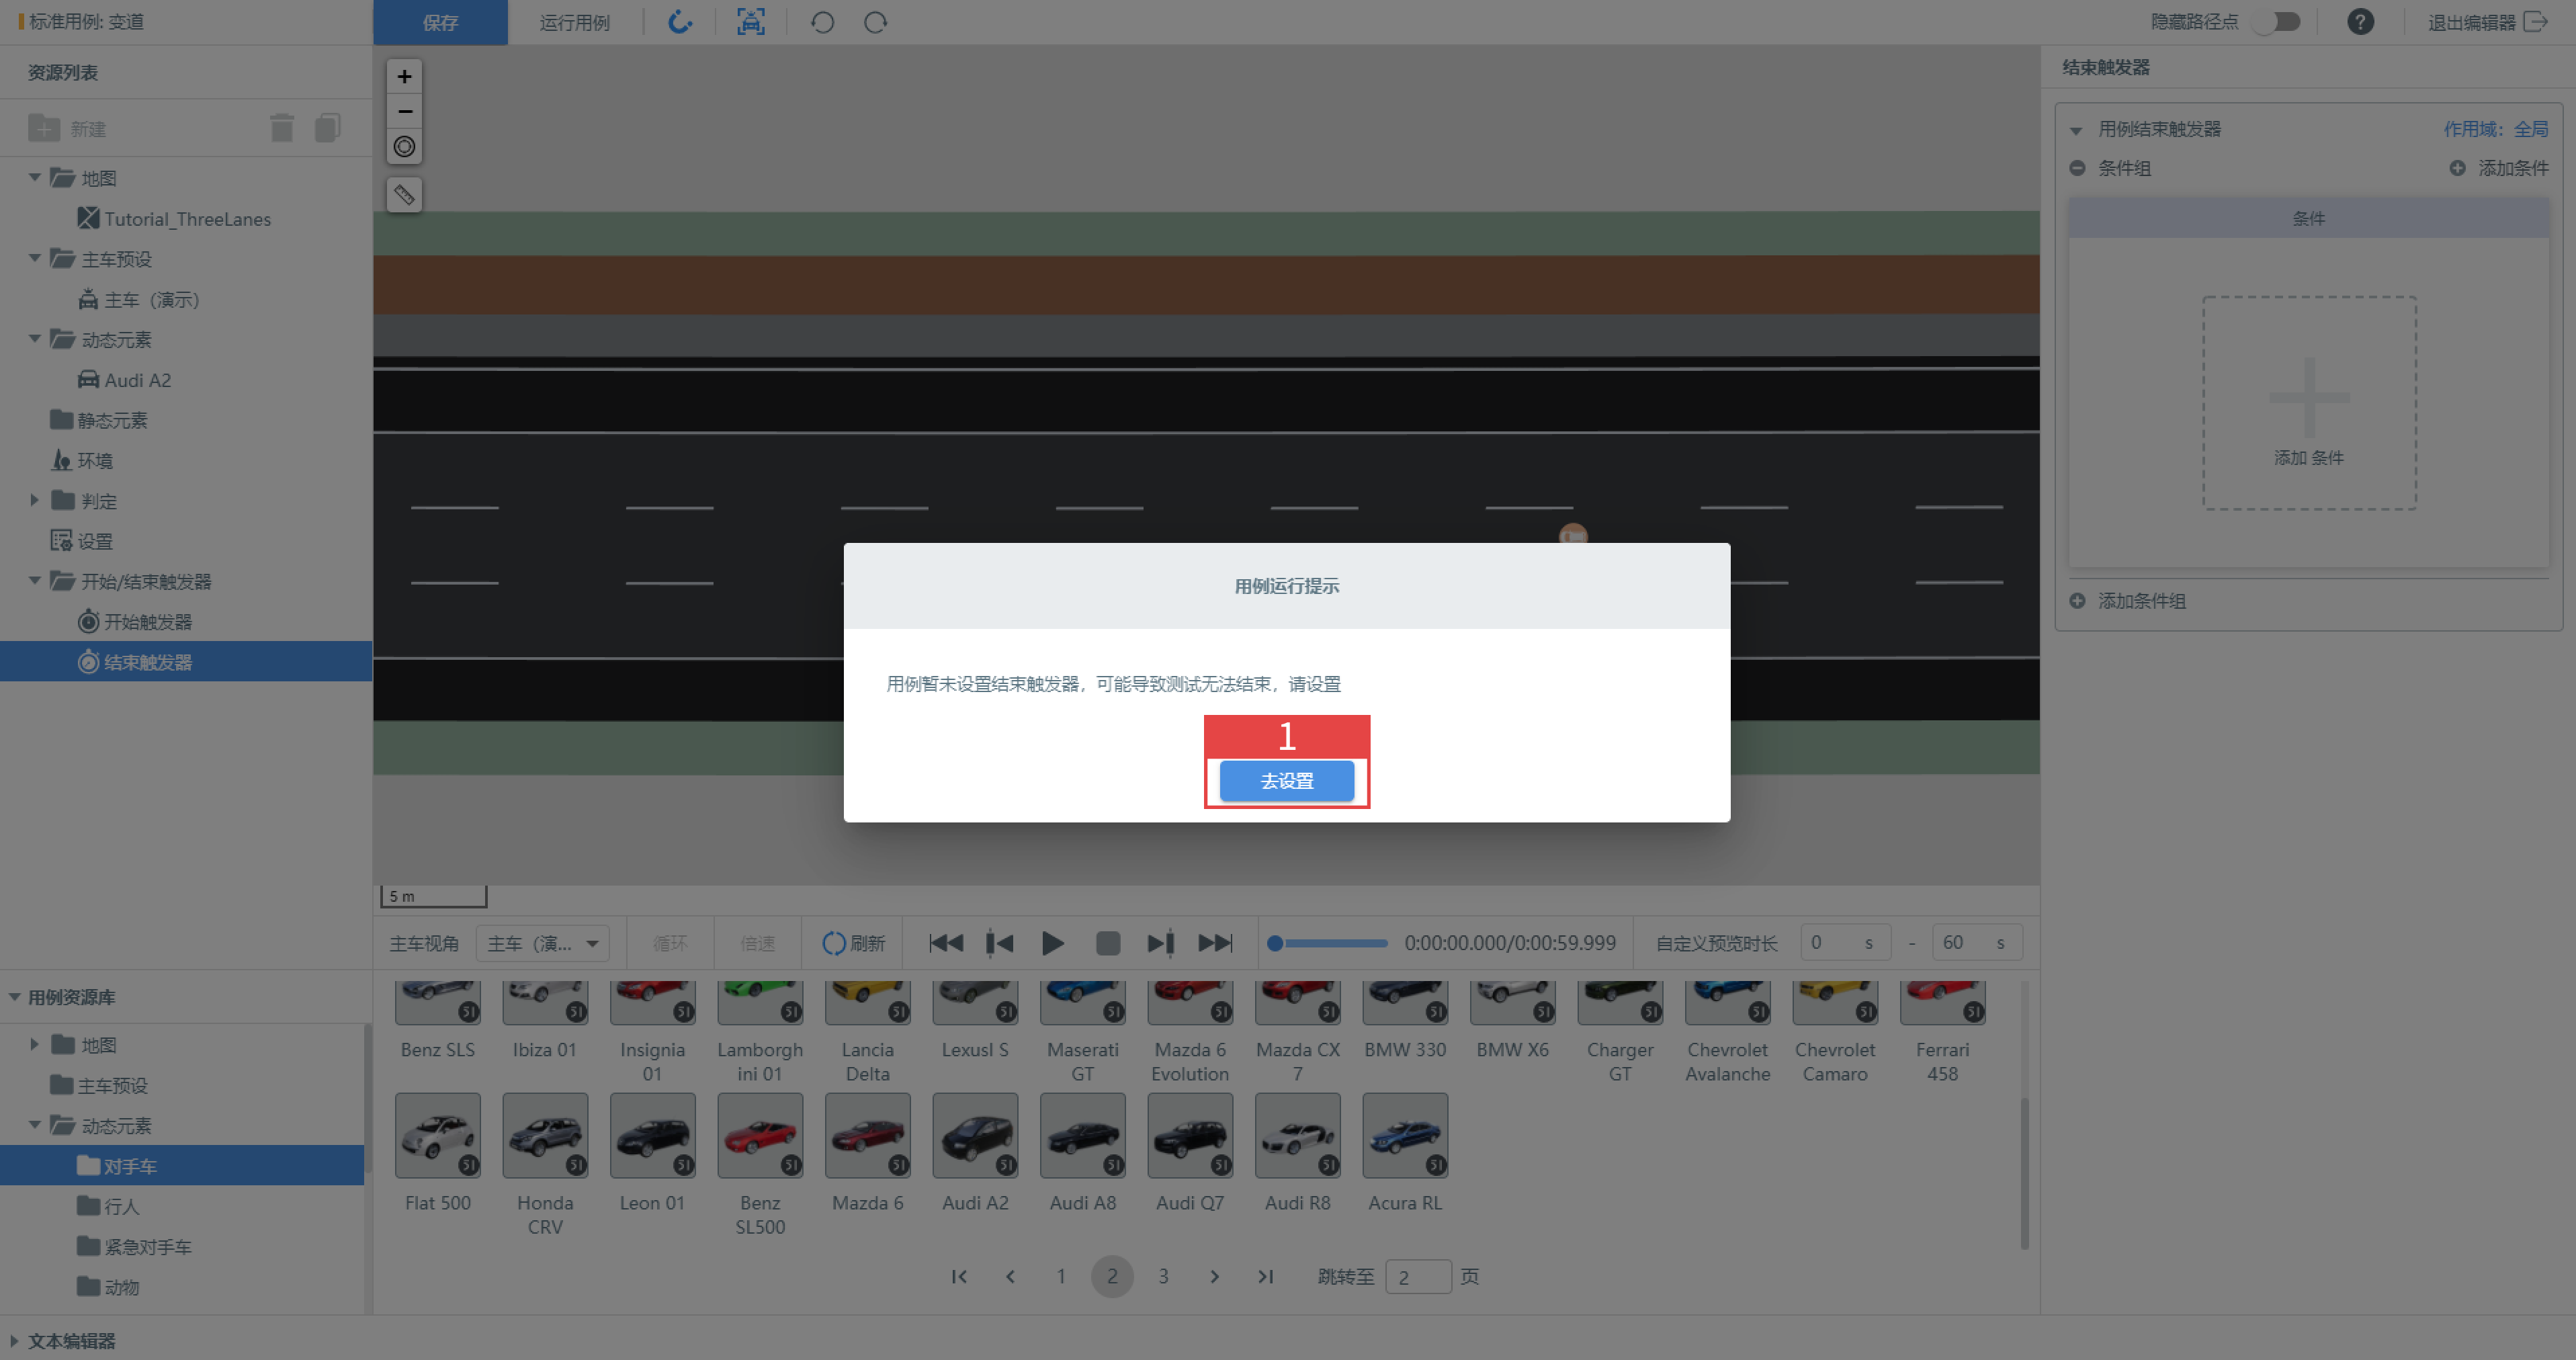Rewind playback to the start
Screen dimensions: 2576x1360
pos(946,943)
